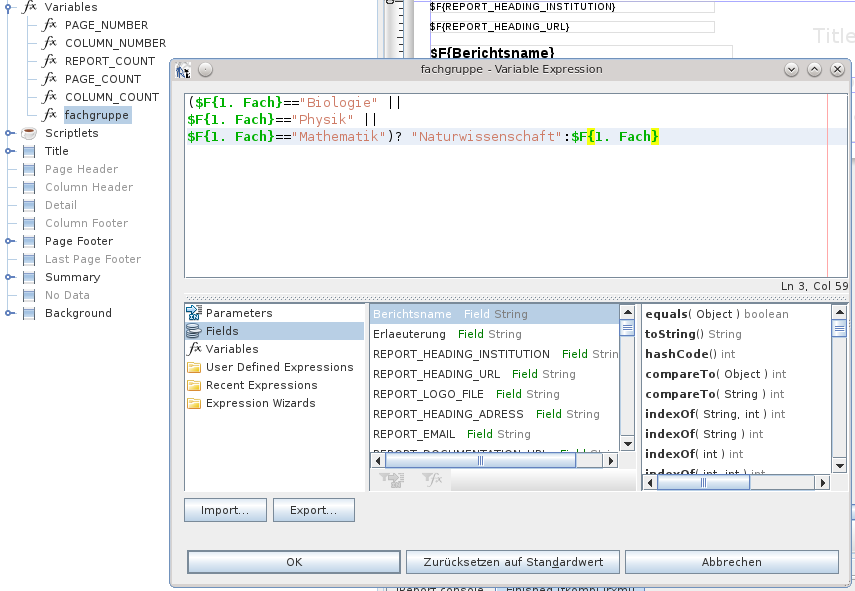
Task: Select the Berichtsname field row
Action: (x=495, y=314)
